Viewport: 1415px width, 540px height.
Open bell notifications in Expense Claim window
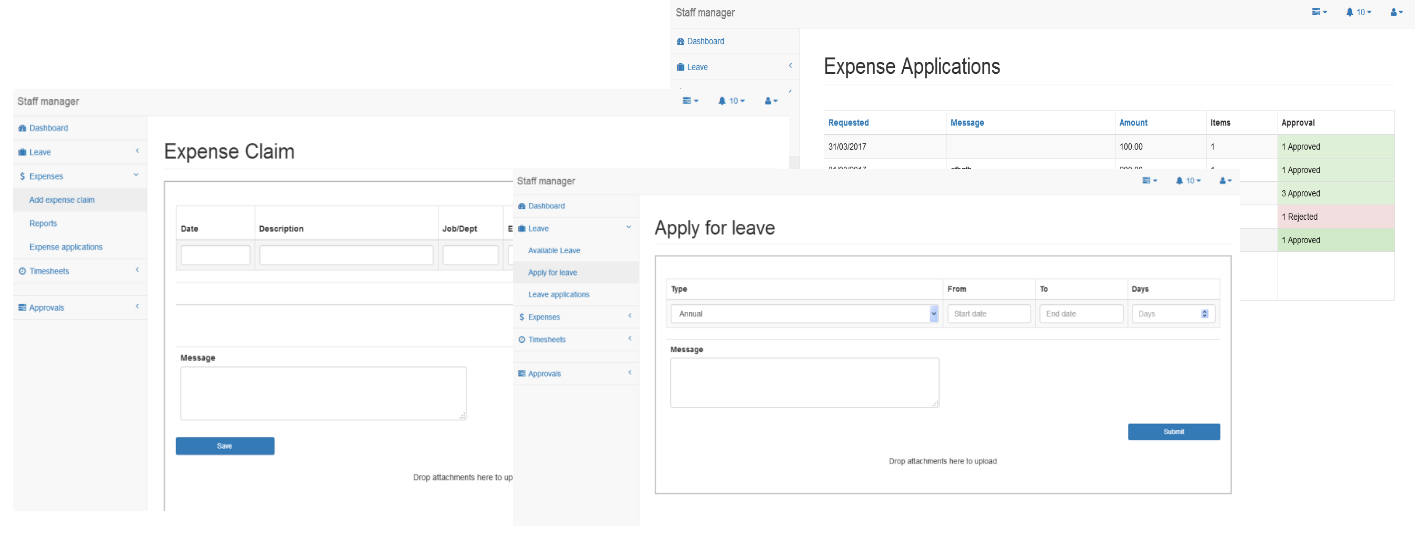(x=732, y=101)
